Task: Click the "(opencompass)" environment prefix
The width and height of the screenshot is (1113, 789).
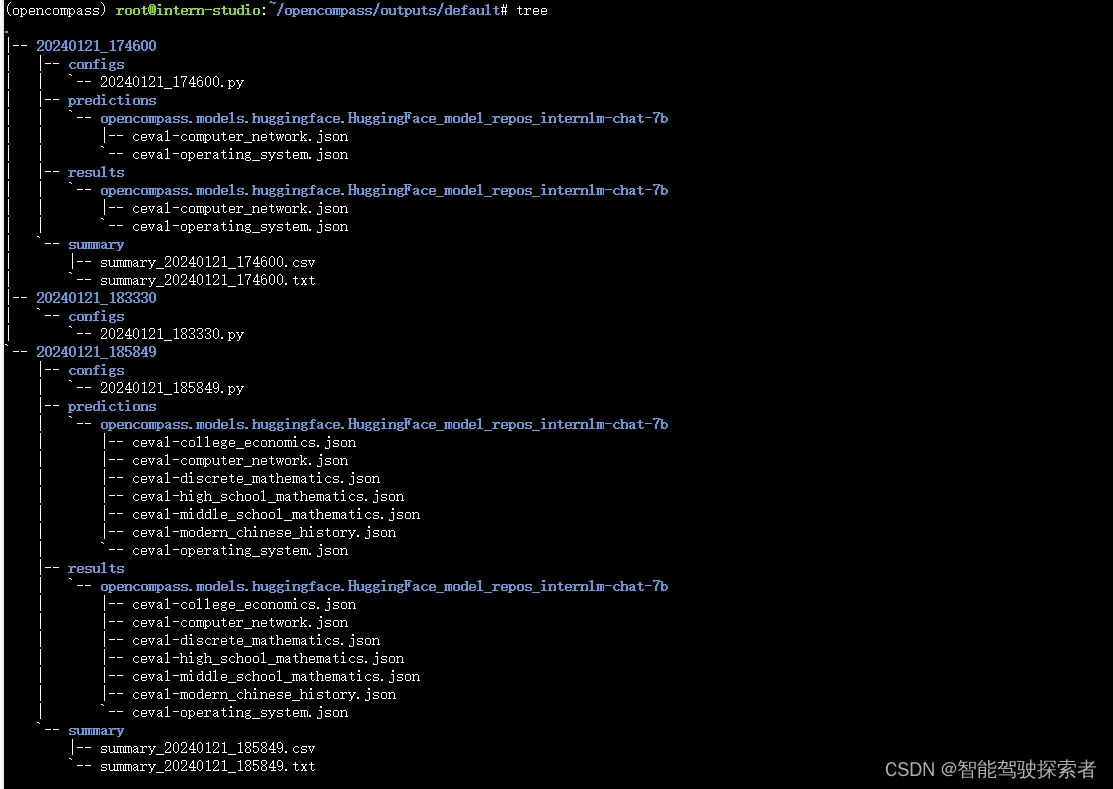Action: (x=56, y=11)
